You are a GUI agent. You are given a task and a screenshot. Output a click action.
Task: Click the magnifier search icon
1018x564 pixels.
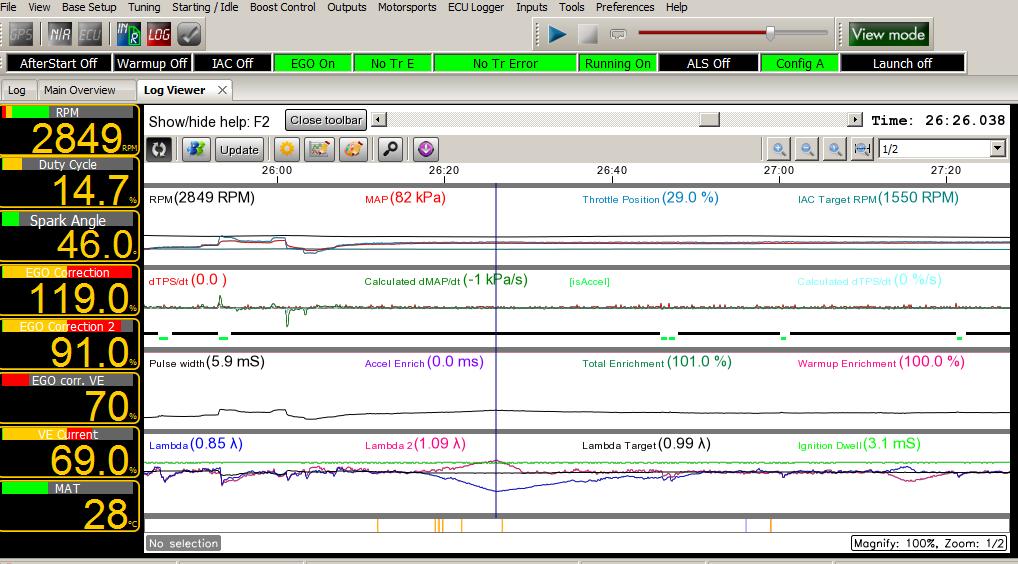pyautogui.click(x=390, y=149)
